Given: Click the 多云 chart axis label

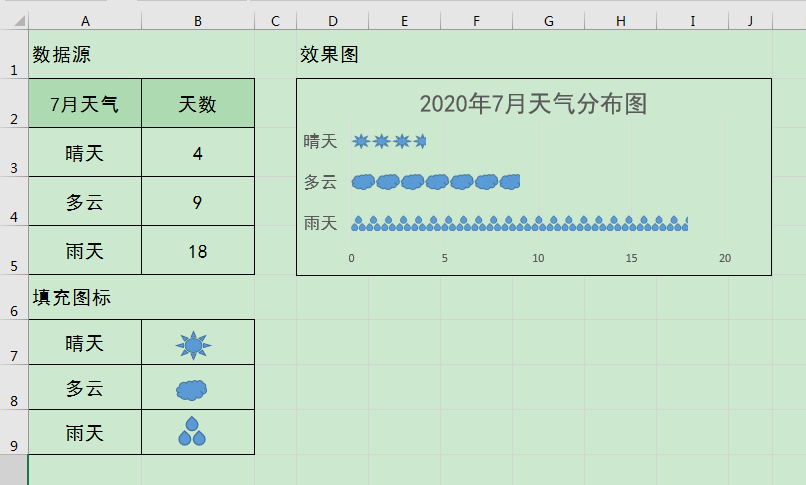Looking at the screenshot, I should 320,182.
